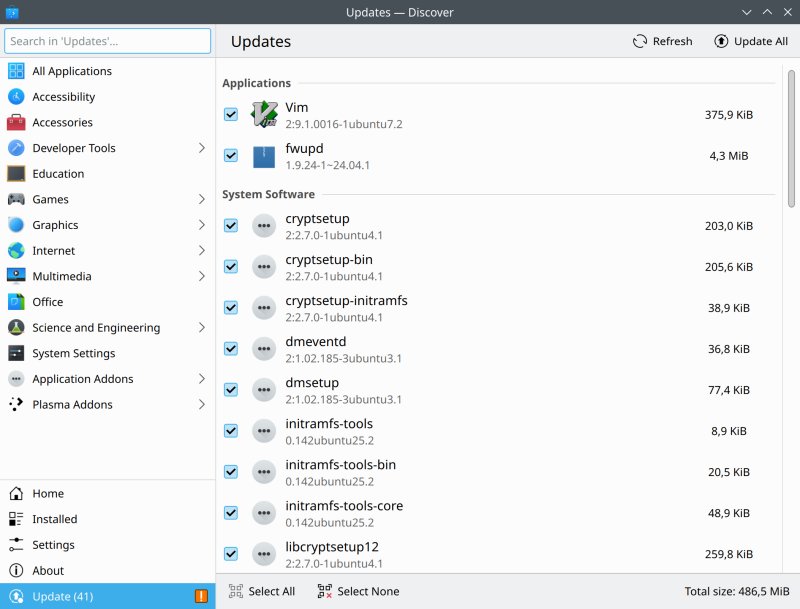Expand the Plasma Addons arrow
Screen dimensions: 800x609
(201, 405)
